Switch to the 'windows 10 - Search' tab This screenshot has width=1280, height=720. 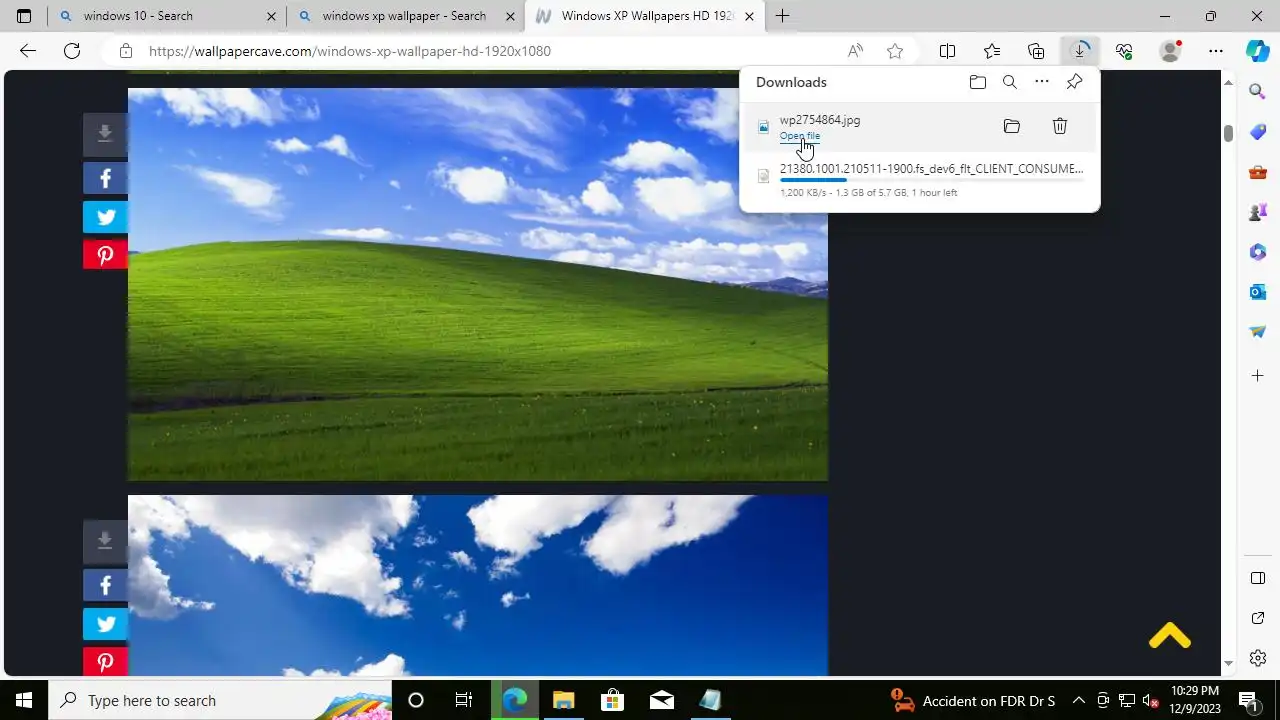(x=166, y=16)
